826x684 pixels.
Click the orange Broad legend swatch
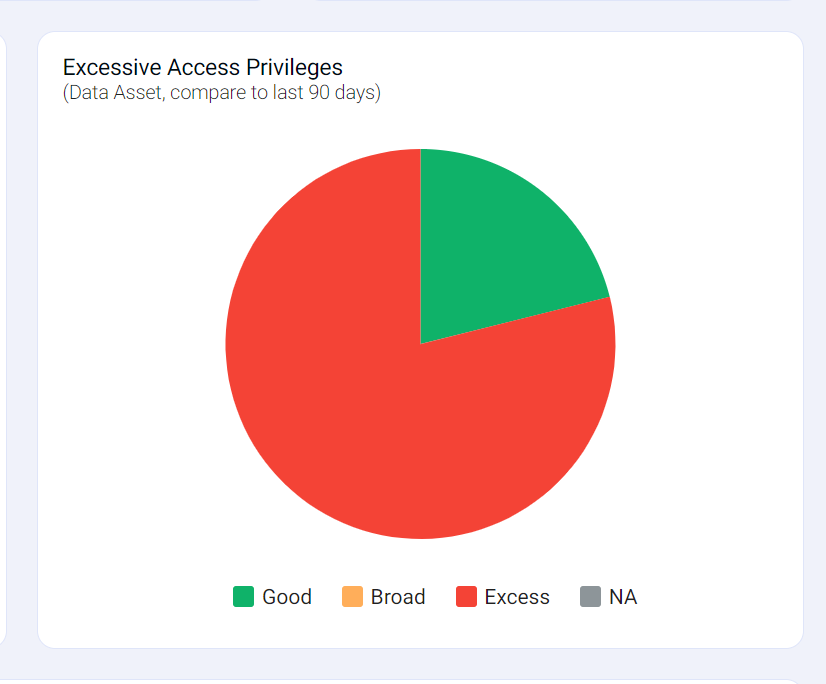pos(352,597)
